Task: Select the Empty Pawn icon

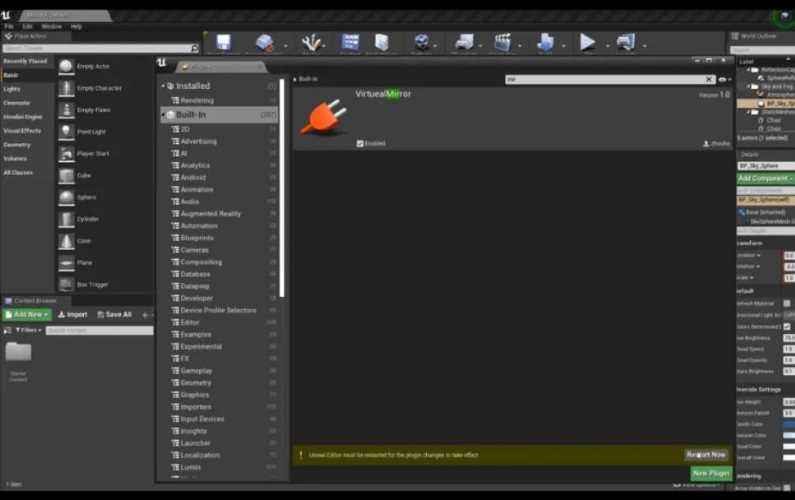Action: point(66,110)
